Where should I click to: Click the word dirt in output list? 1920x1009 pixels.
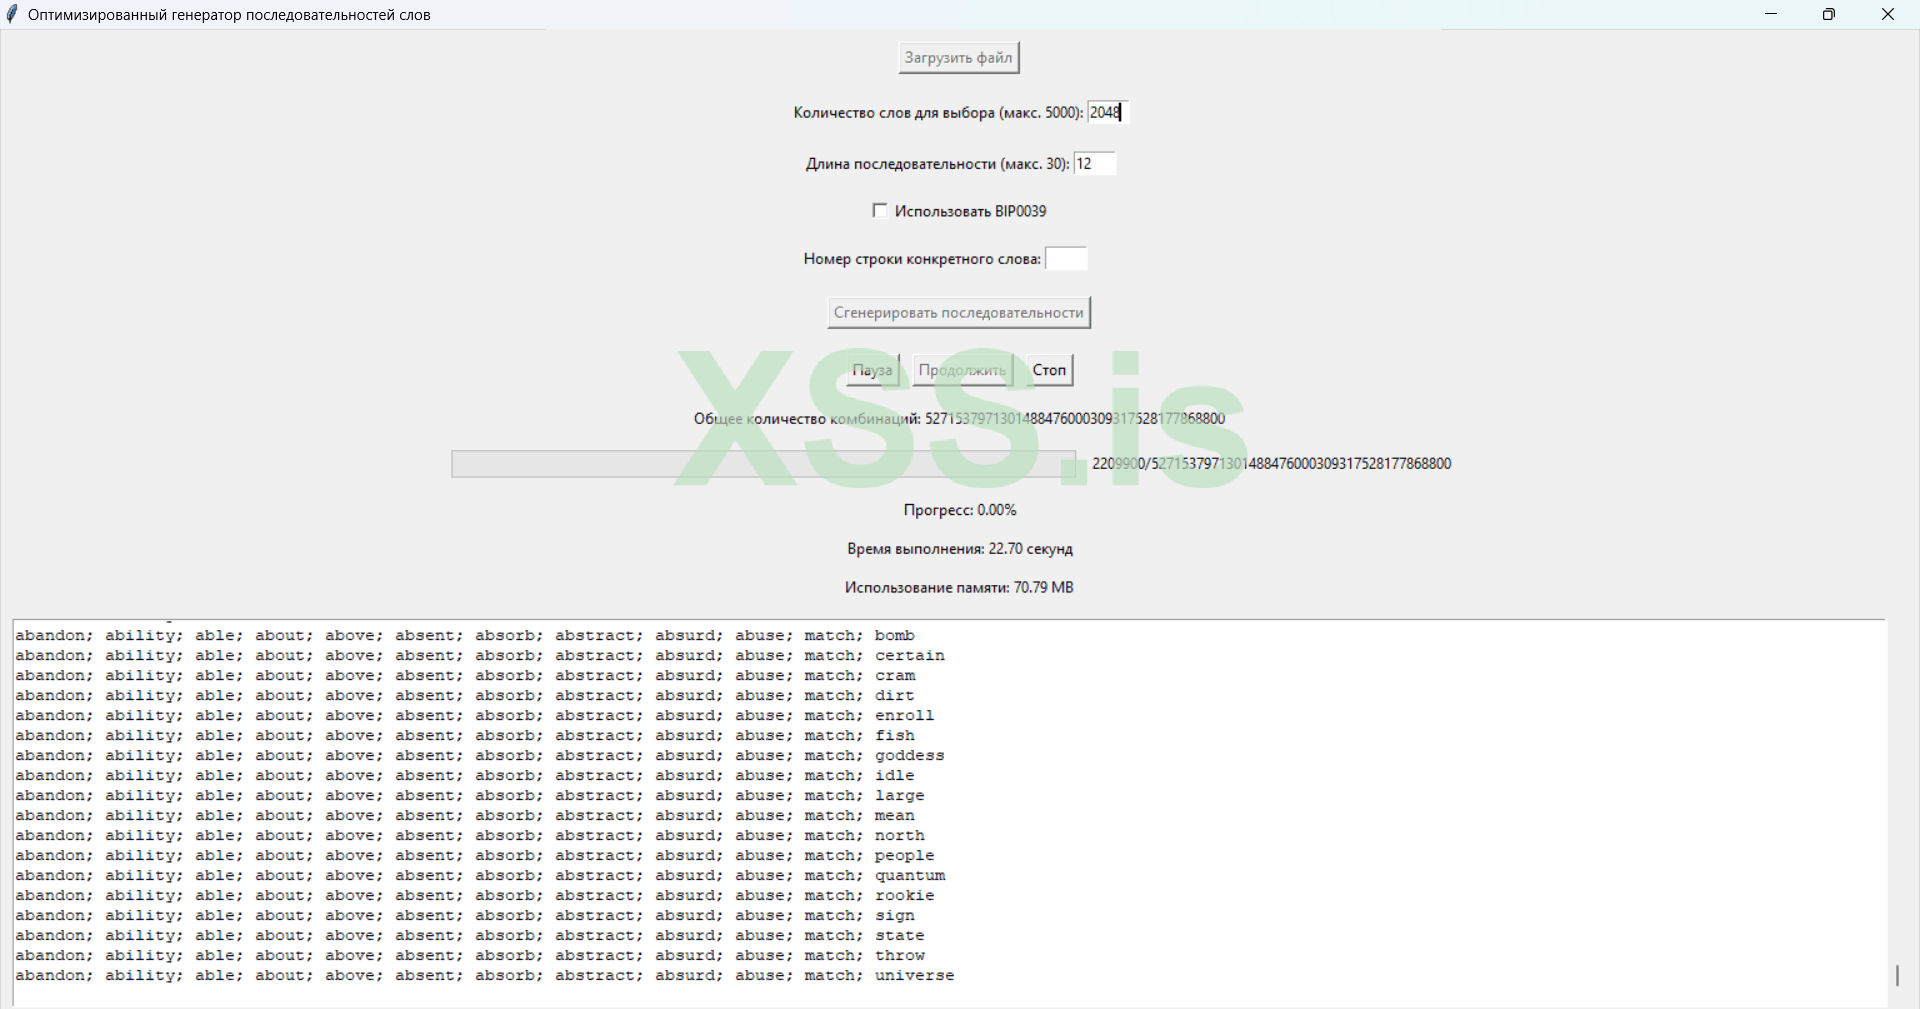click(x=895, y=696)
